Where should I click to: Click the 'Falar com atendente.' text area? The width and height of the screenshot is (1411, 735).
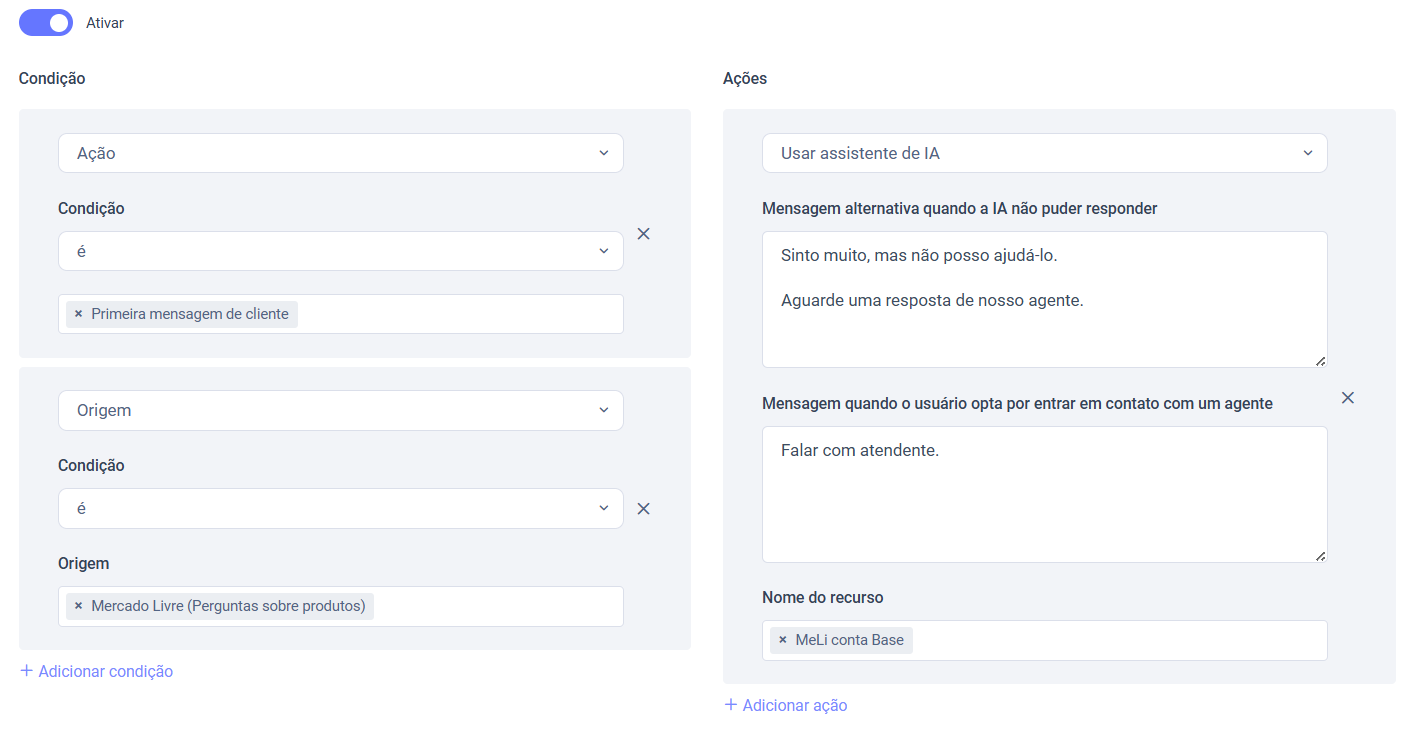(x=1044, y=500)
